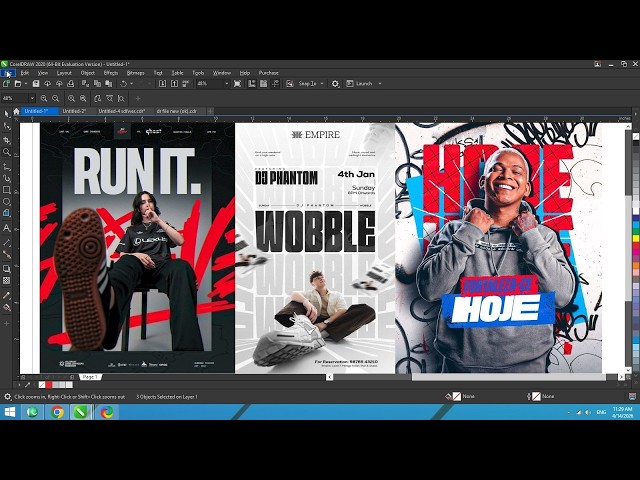
Task: Select the Parallel Dimension tool
Action: [x=7, y=242]
